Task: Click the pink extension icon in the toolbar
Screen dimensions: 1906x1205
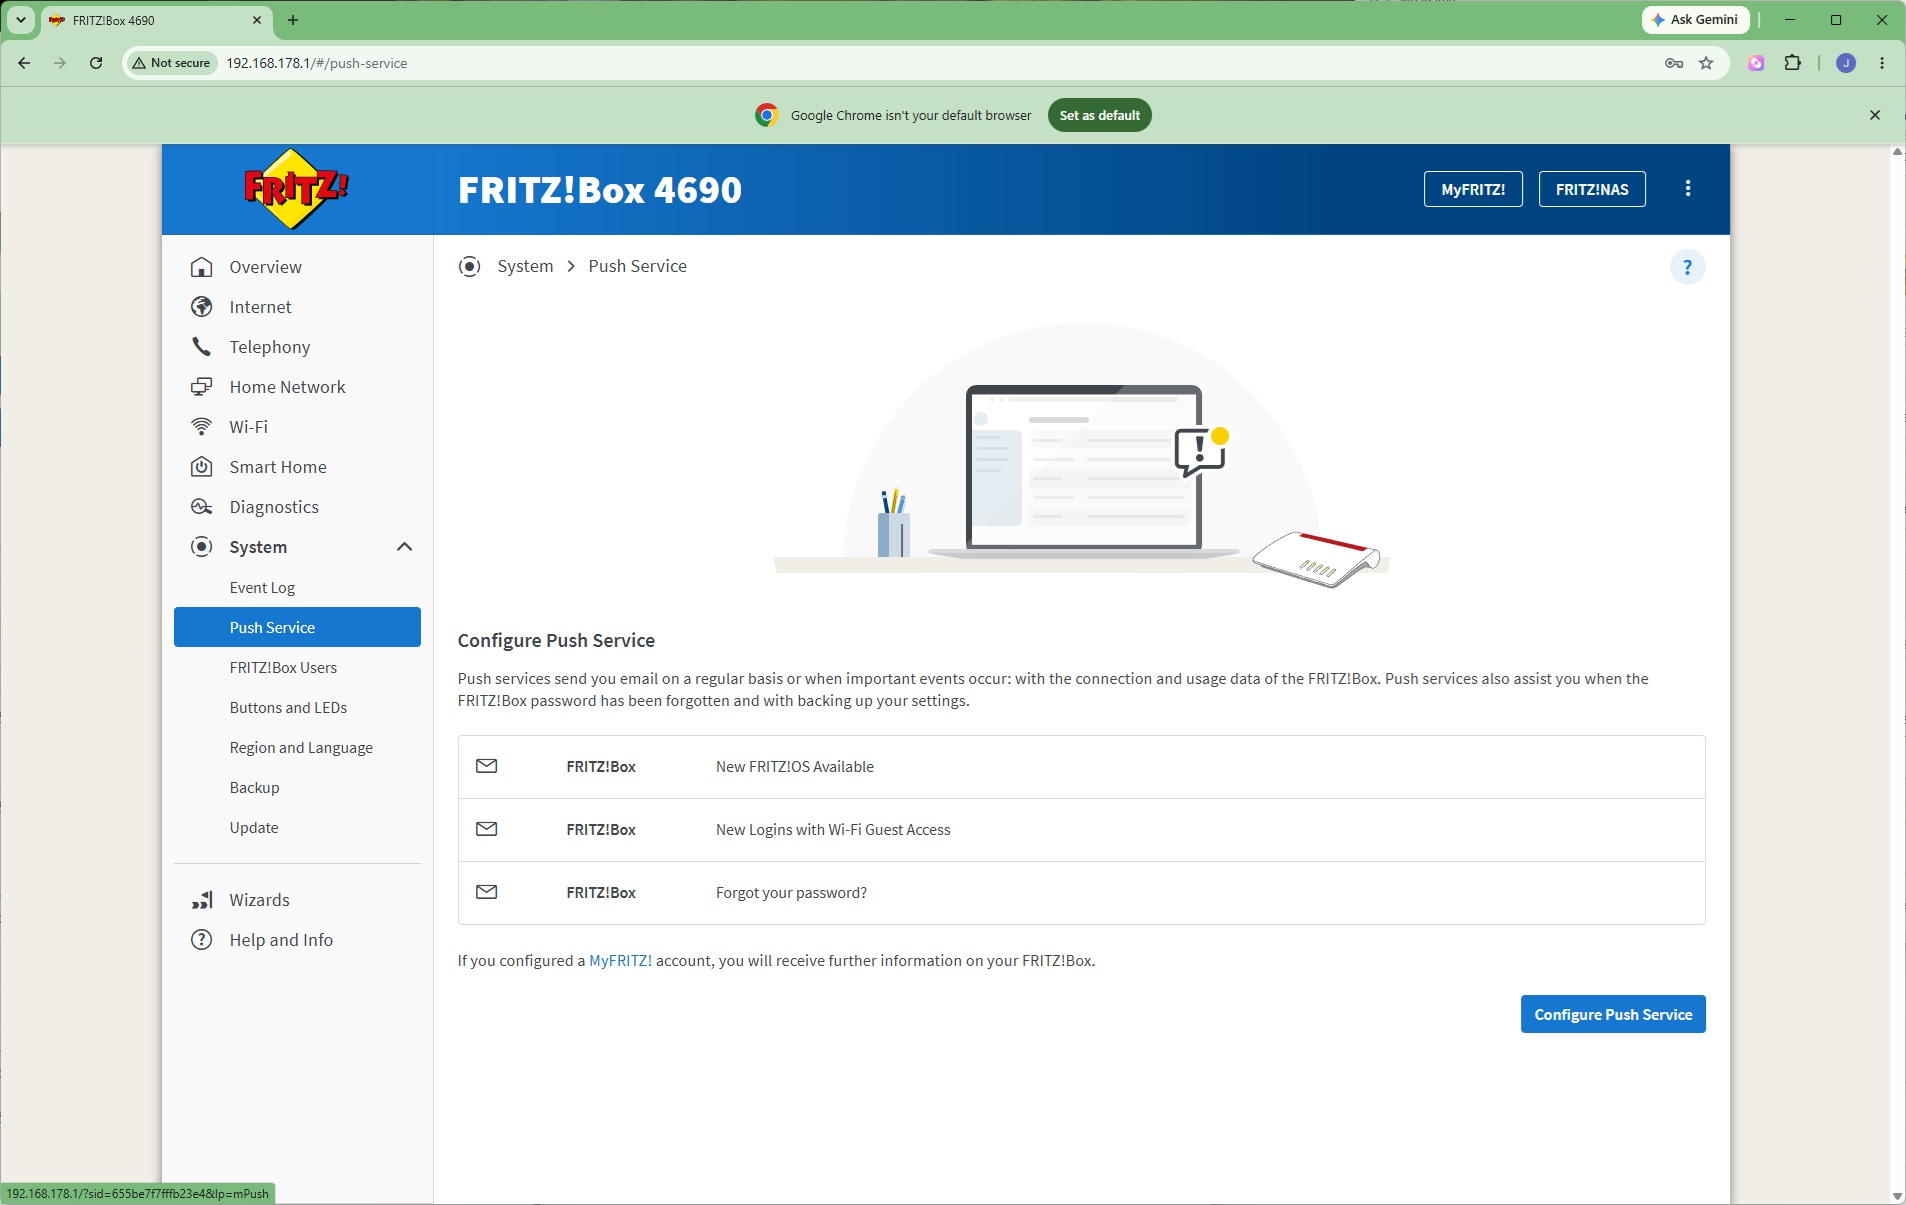Action: pos(1756,63)
